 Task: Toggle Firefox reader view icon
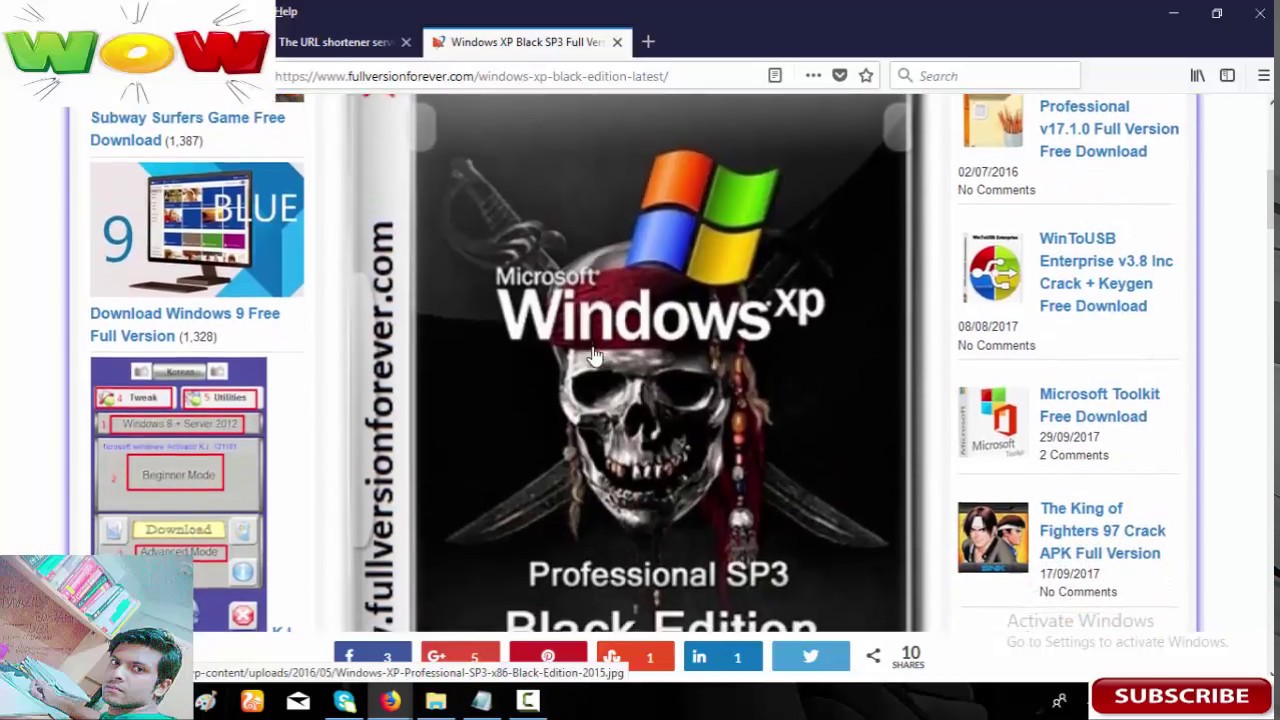(x=775, y=75)
